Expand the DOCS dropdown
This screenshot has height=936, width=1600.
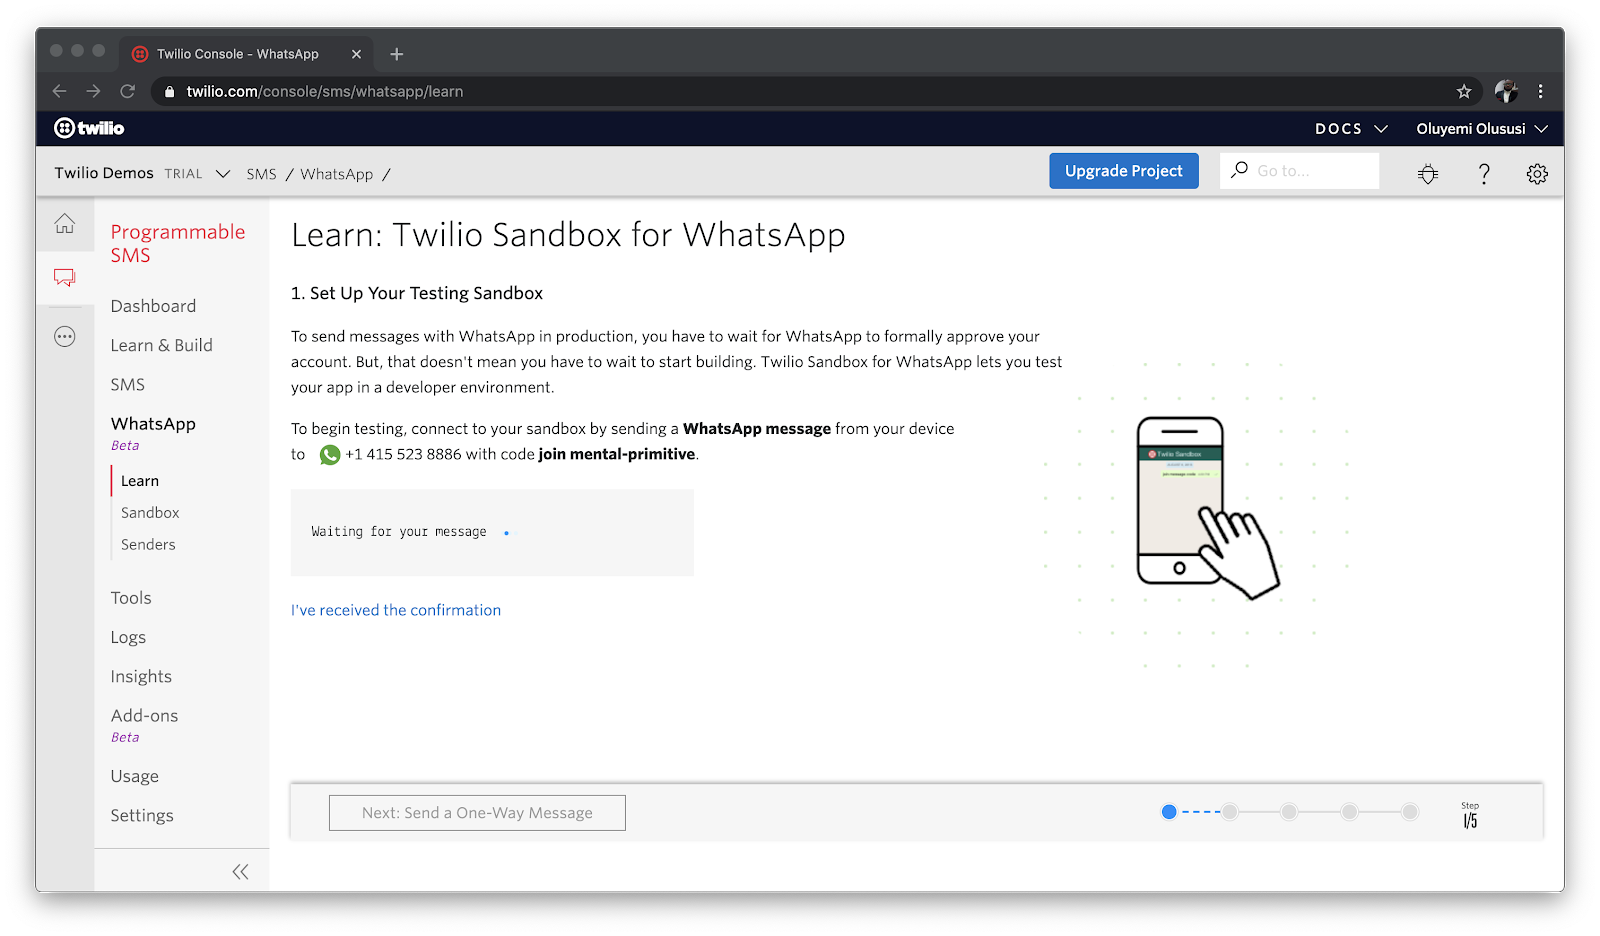[1351, 129]
